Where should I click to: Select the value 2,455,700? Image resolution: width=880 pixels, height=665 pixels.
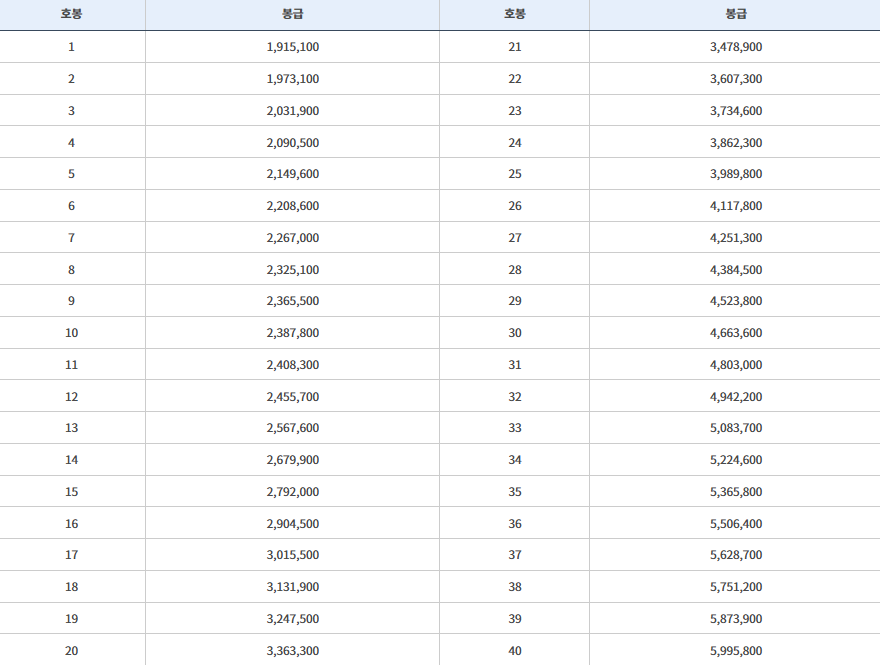292,397
